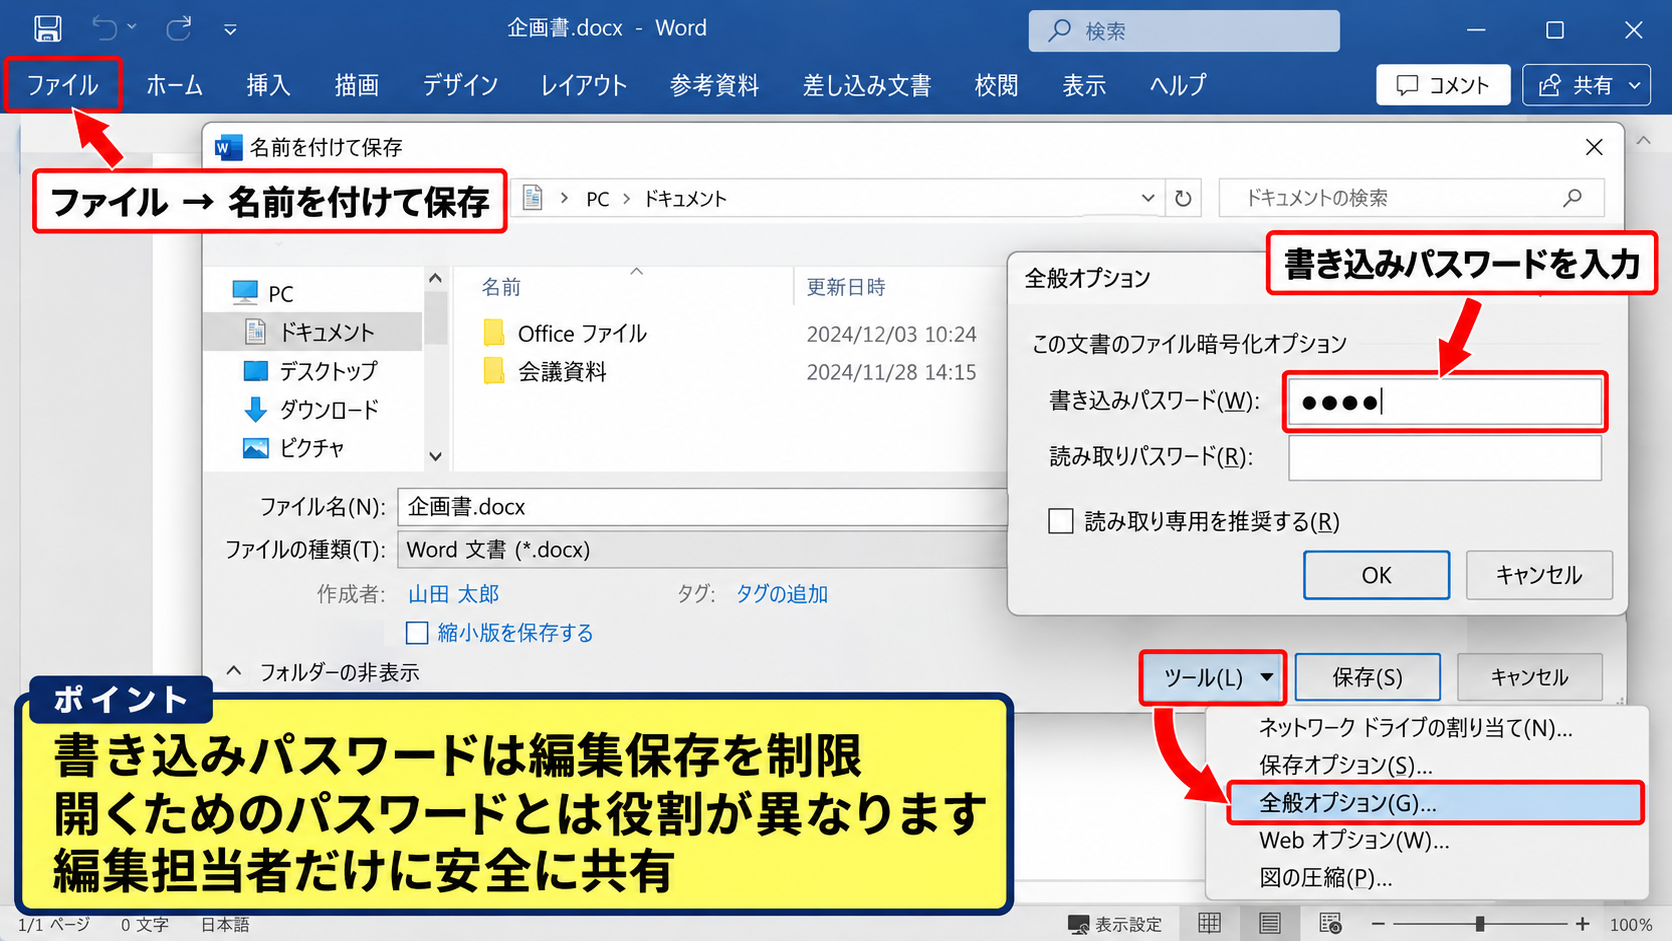This screenshot has width=1672, height=941.
Task: Select the Office ファイル folder icon
Action: [494, 333]
